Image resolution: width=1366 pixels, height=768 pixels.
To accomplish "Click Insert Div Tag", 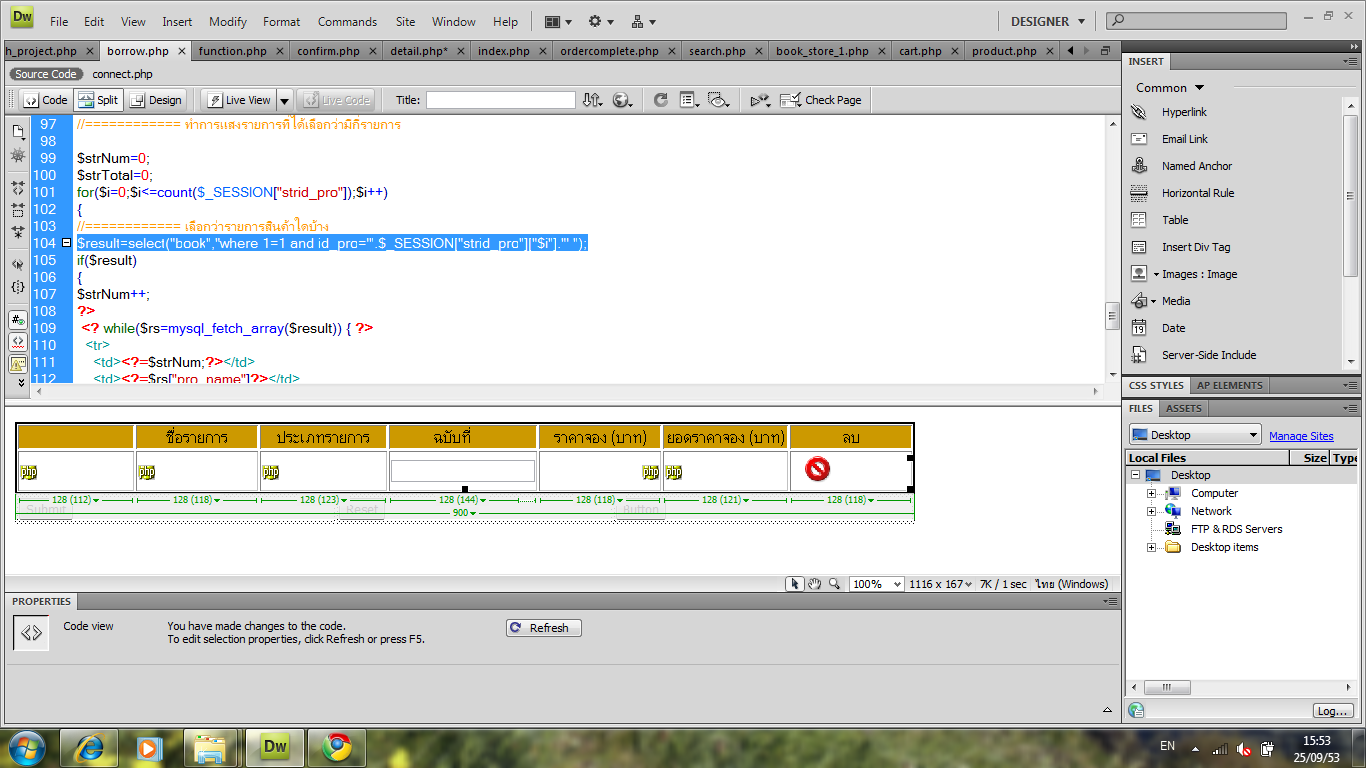I will coord(1196,247).
